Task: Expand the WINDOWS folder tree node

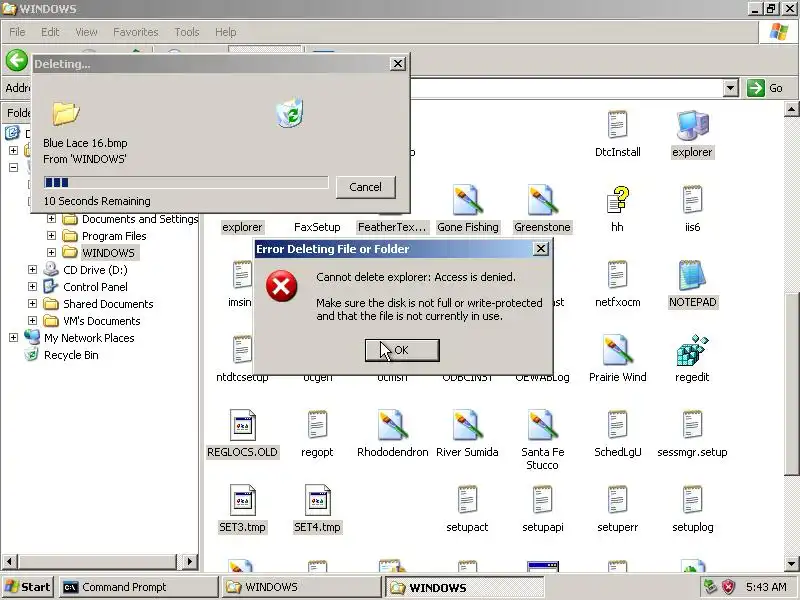Action: coord(51,253)
